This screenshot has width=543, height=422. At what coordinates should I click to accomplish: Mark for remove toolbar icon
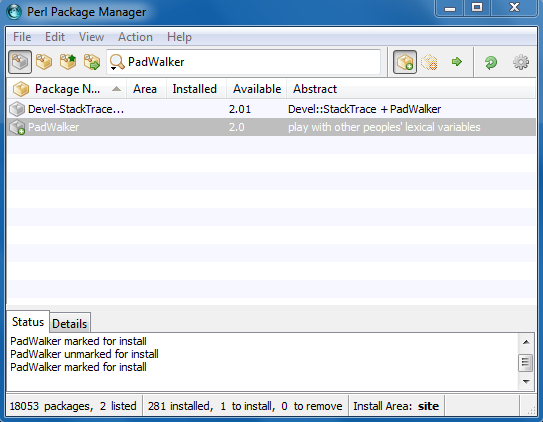pyautogui.click(x=429, y=62)
